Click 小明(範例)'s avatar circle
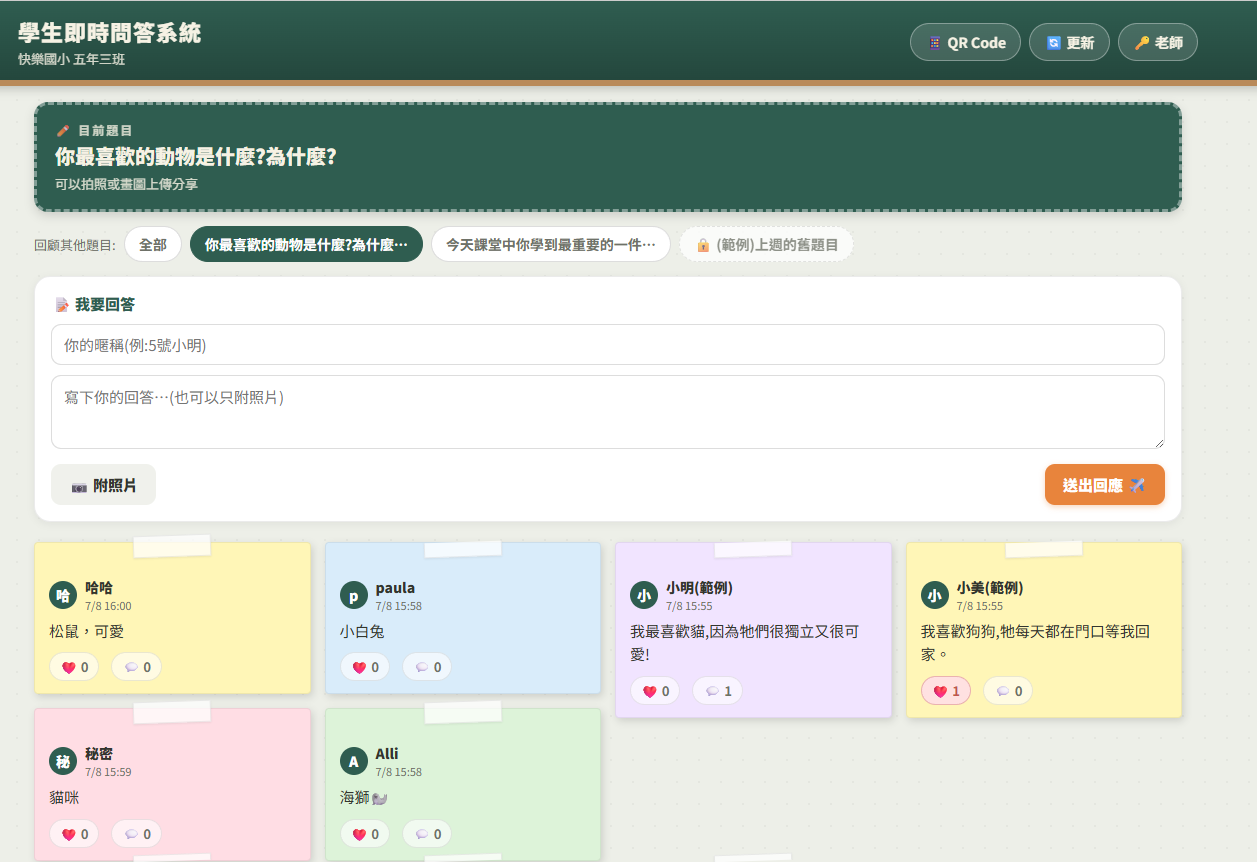The image size is (1257, 862). coord(644,595)
